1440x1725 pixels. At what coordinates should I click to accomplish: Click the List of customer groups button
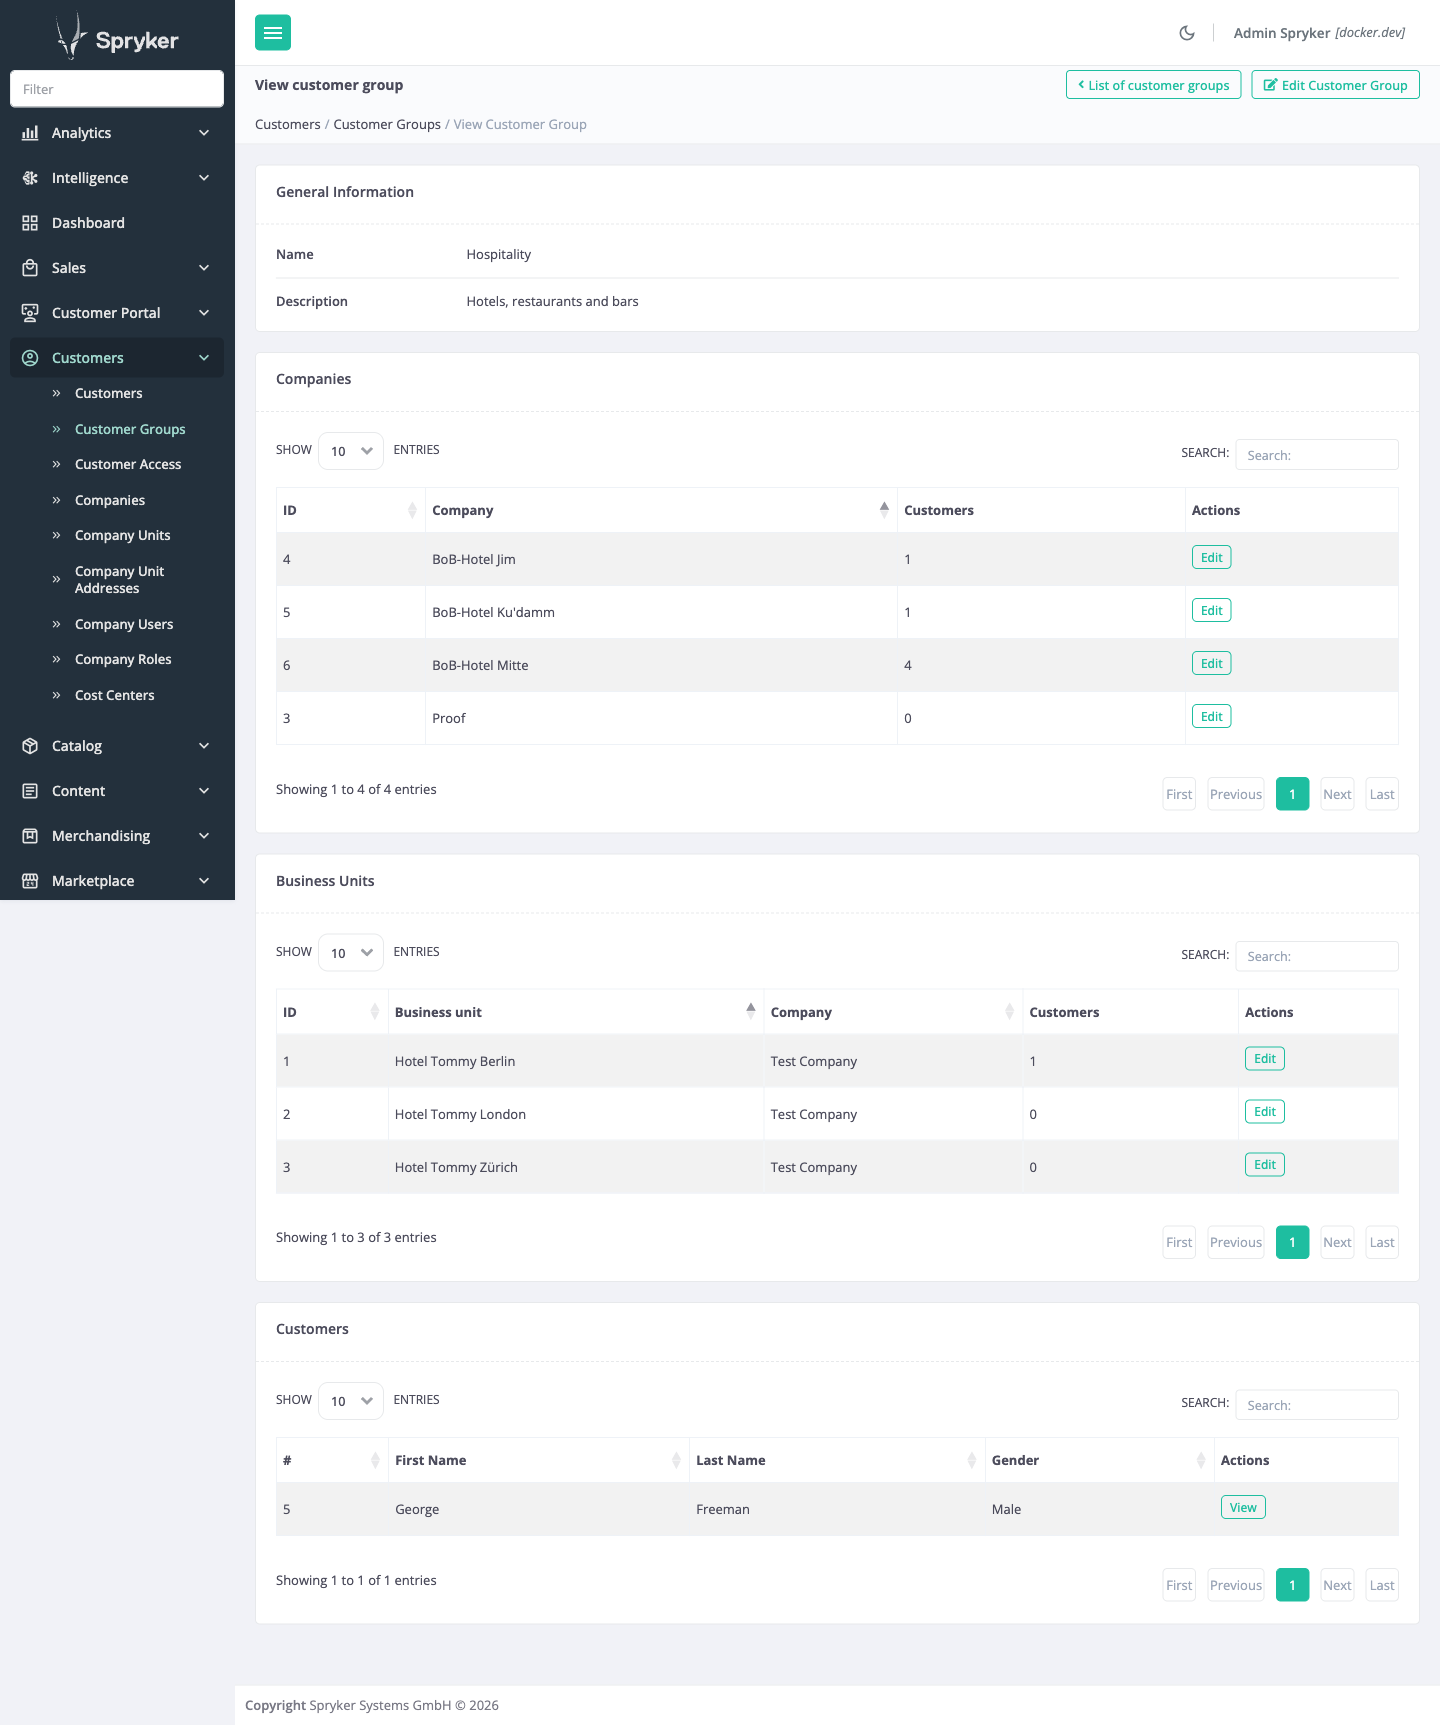1154,85
